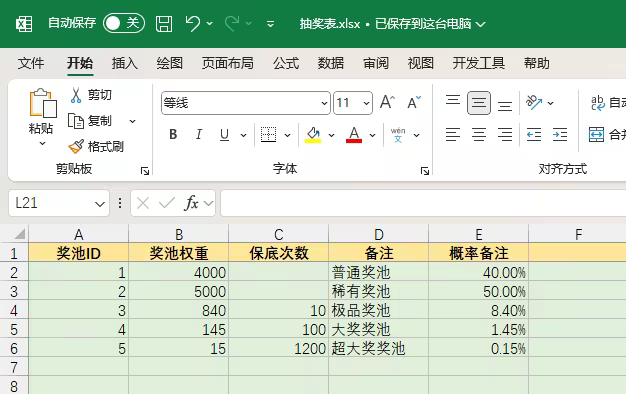Expand the Paste options arrow under 粘贴
Screen dimensions: 626x394
click(x=42, y=144)
